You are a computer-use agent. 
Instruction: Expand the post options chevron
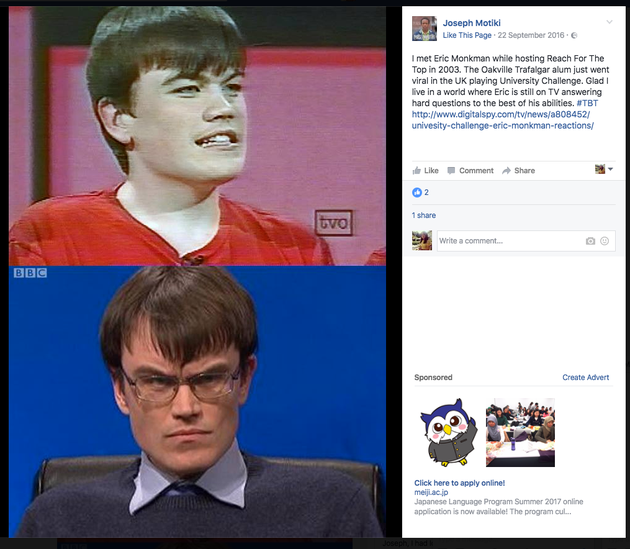coord(609,22)
